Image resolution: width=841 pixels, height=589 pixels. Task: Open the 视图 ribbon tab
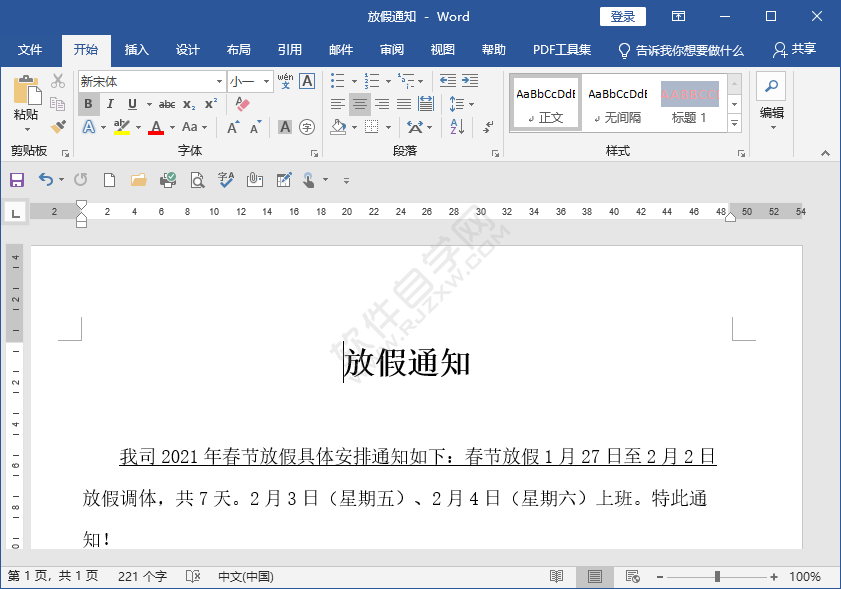pyautogui.click(x=442, y=49)
